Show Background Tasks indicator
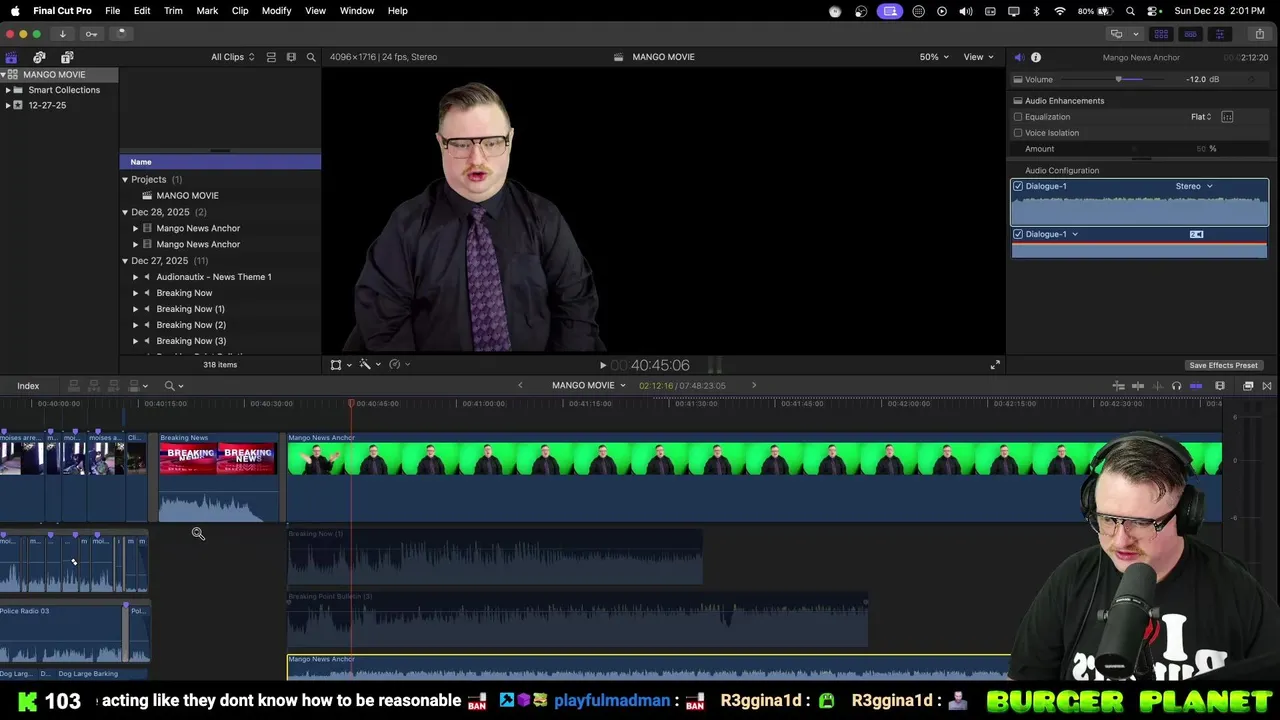Image resolution: width=1280 pixels, height=720 pixels. (120, 33)
